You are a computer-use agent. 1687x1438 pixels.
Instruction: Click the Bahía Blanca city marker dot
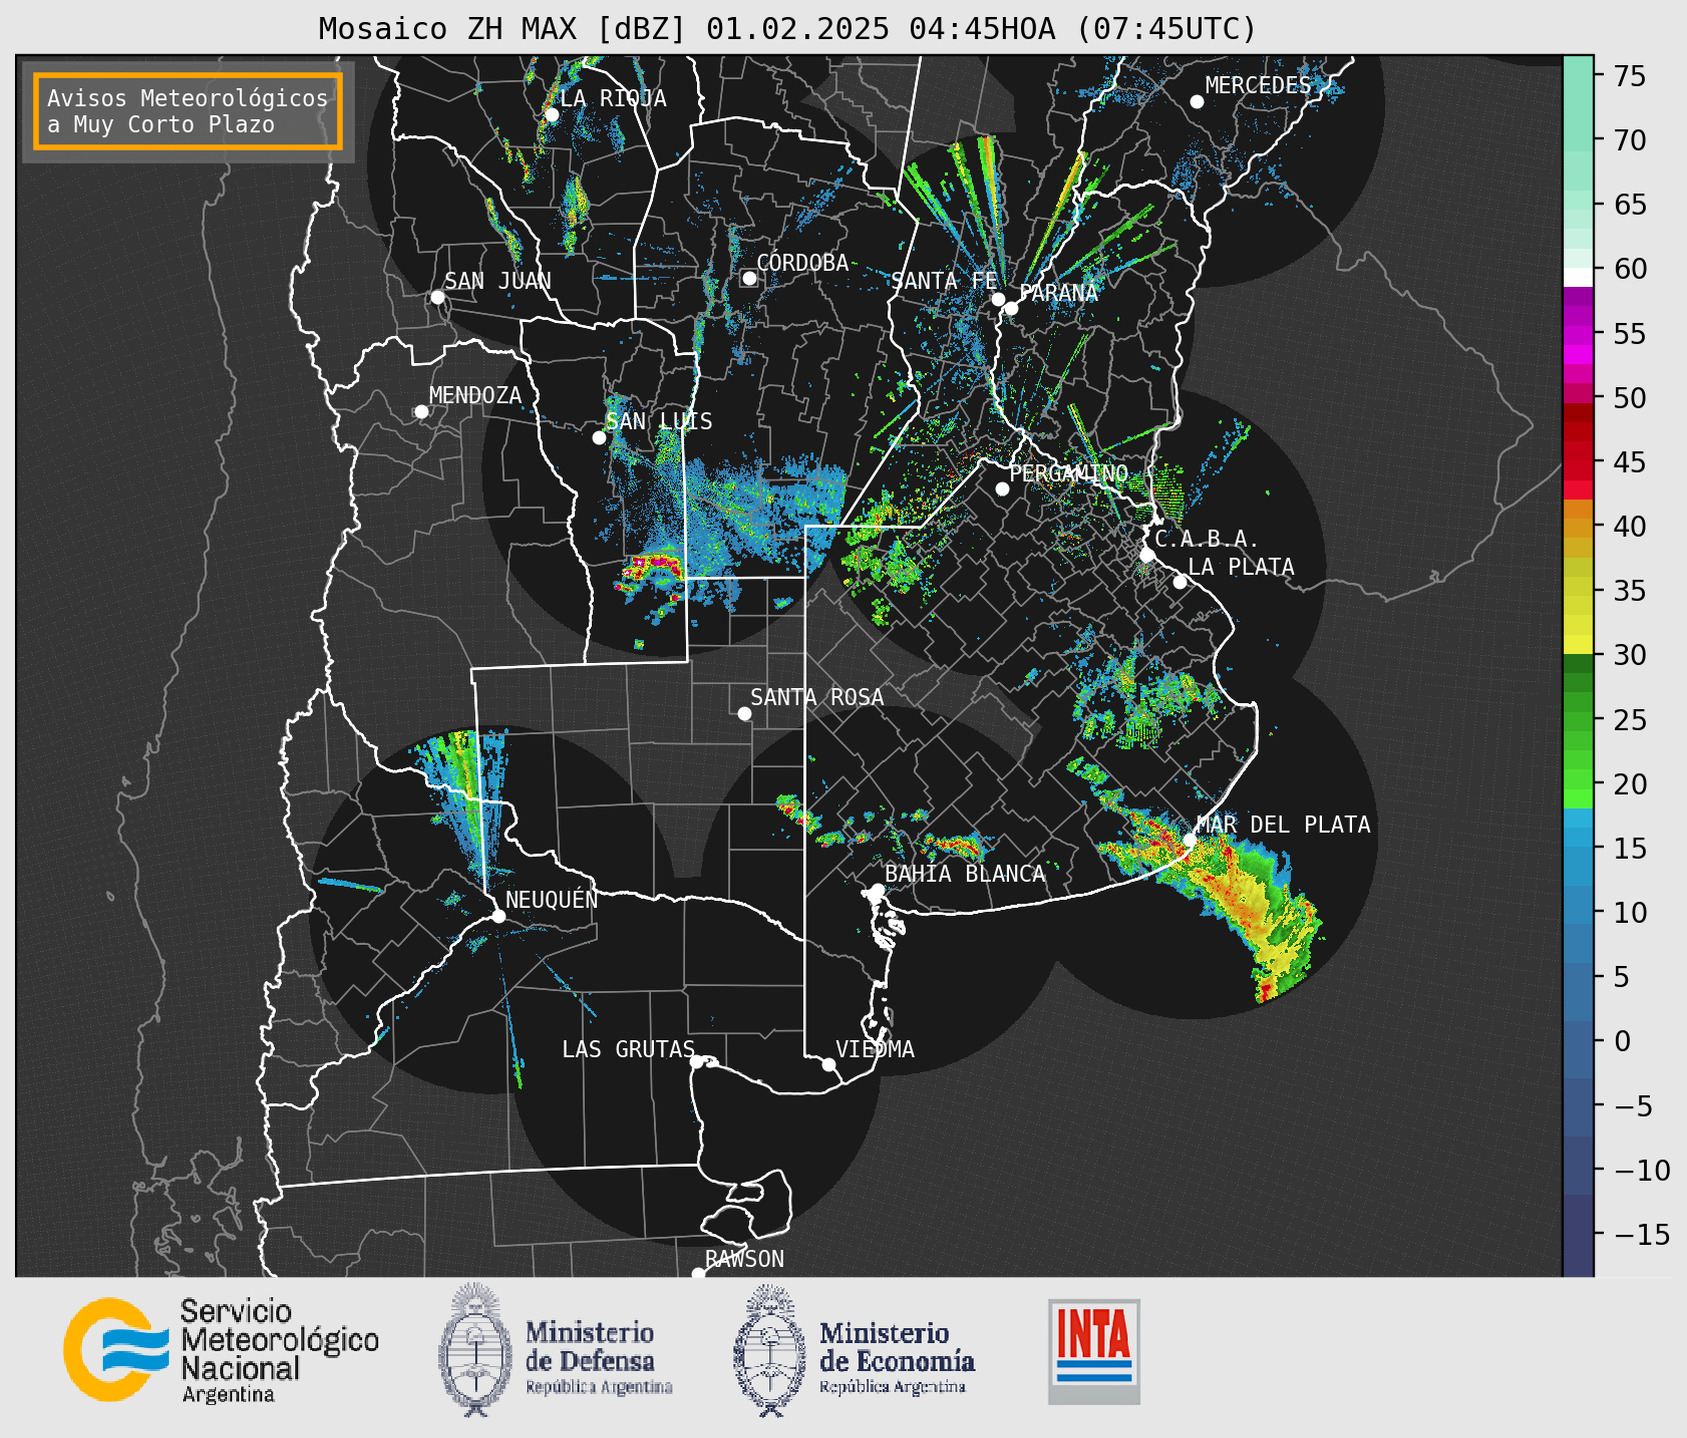click(877, 890)
